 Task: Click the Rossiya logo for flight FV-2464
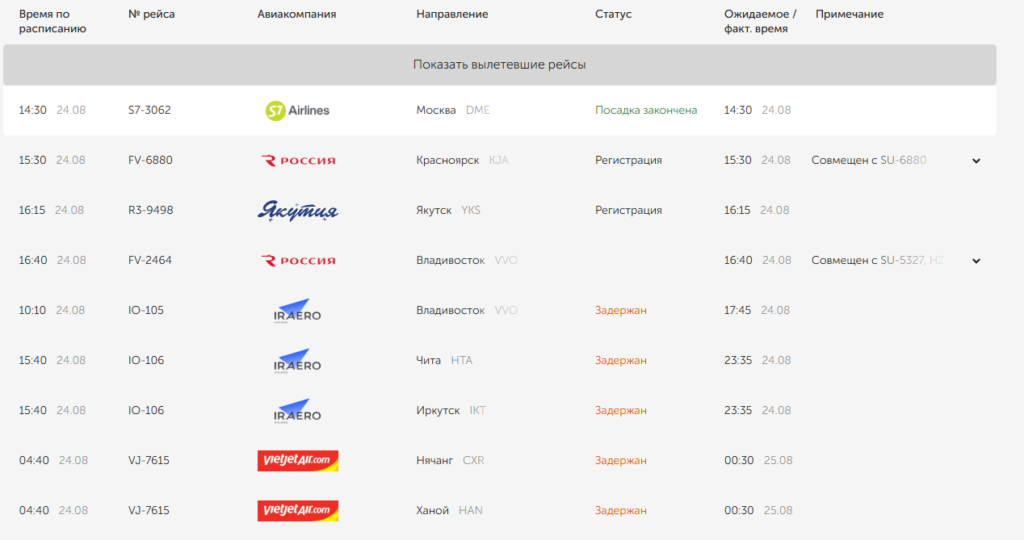(298, 261)
